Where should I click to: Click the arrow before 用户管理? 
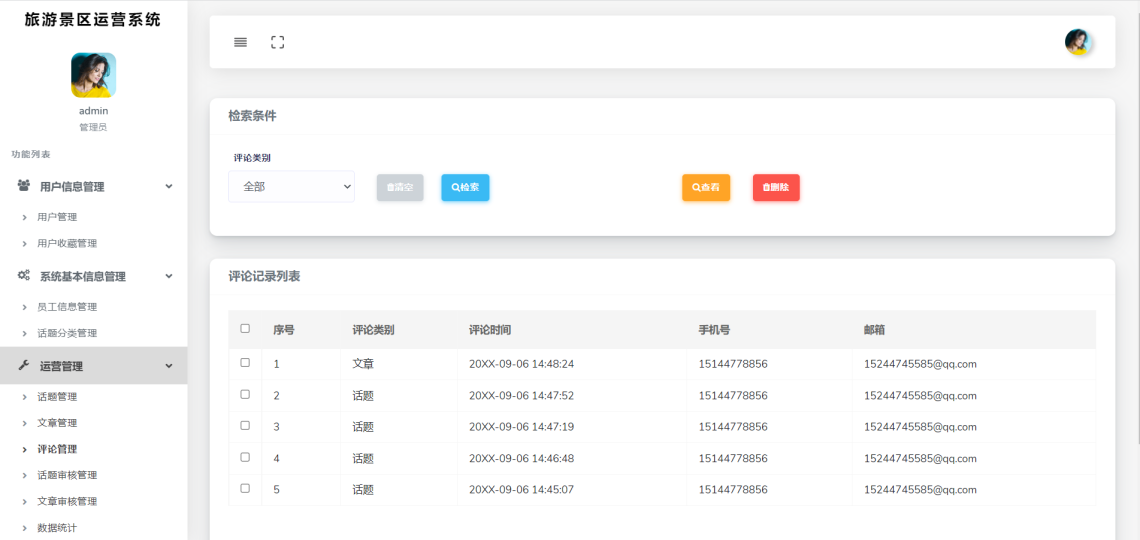tap(25, 217)
